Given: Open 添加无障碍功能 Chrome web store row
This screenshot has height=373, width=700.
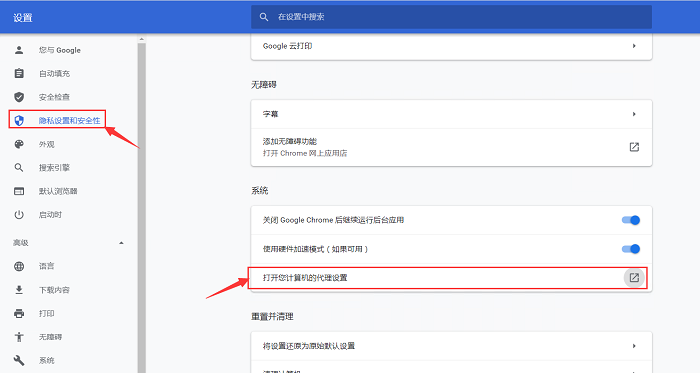Looking at the screenshot, I should (x=451, y=147).
